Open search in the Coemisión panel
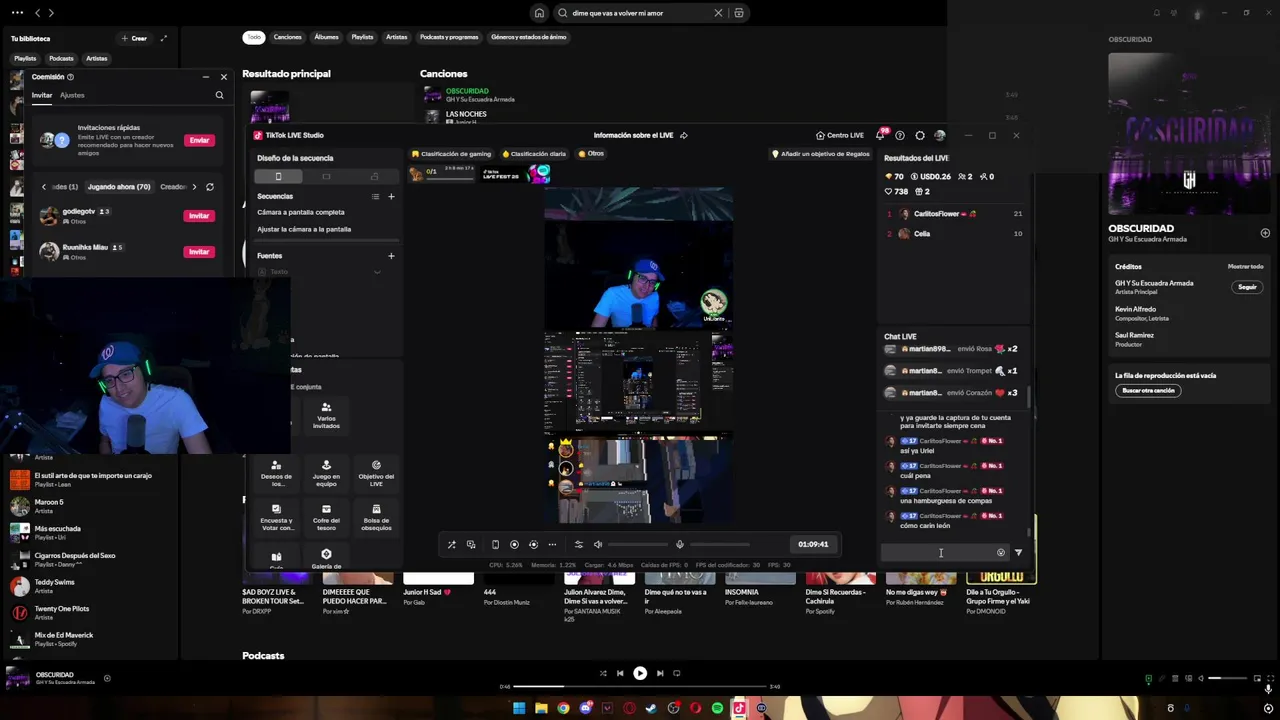Viewport: 1280px width, 720px height. click(219, 95)
